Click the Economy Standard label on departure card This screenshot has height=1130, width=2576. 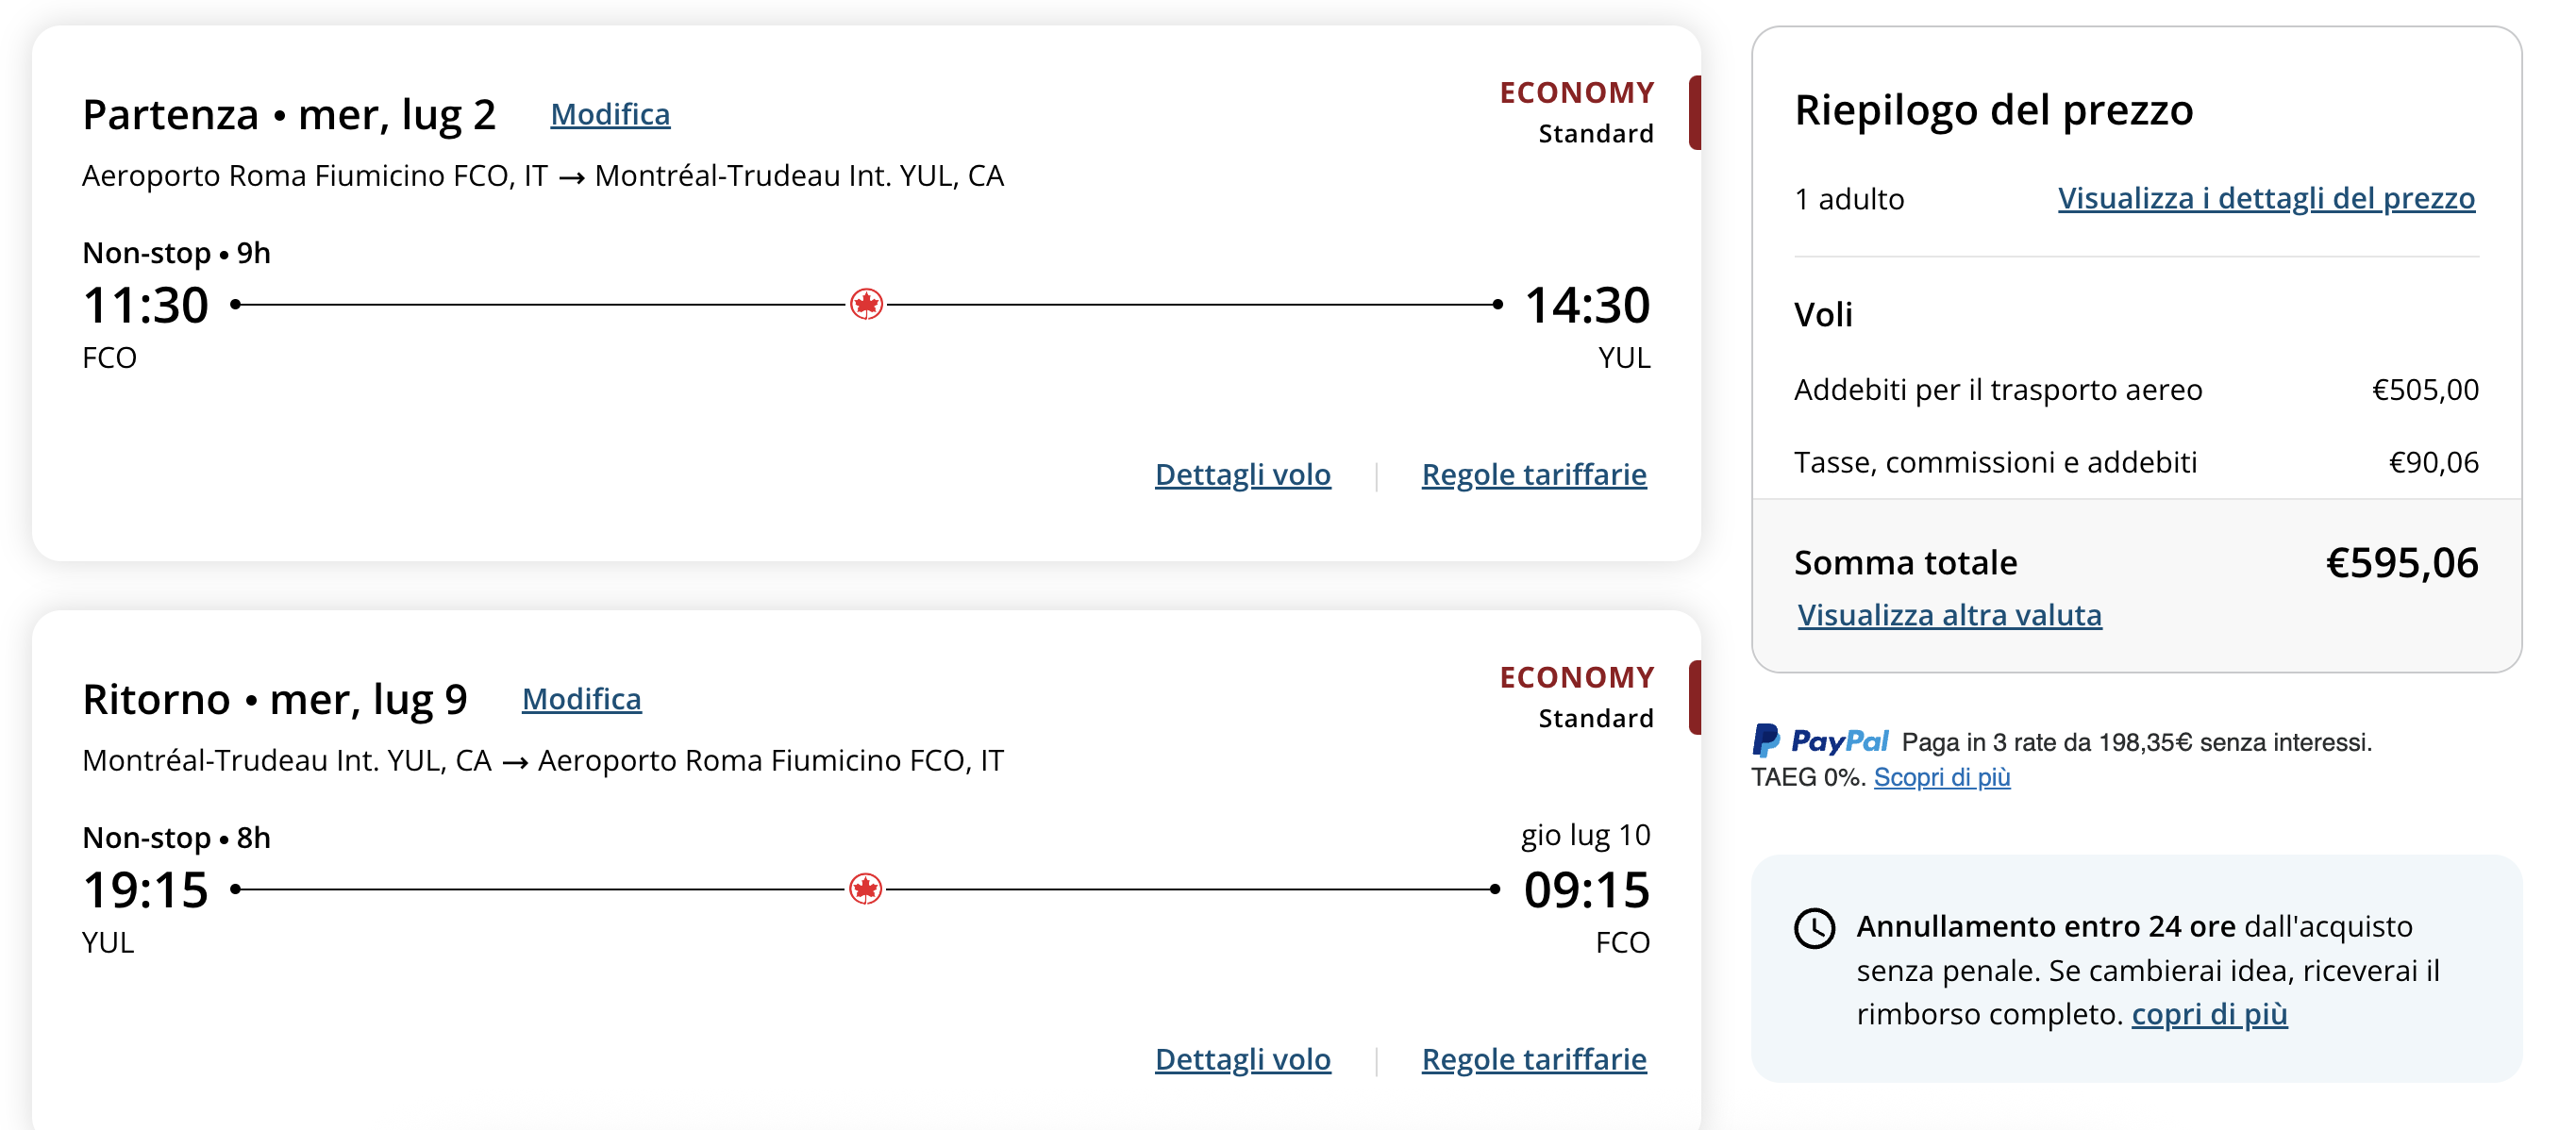[1576, 112]
